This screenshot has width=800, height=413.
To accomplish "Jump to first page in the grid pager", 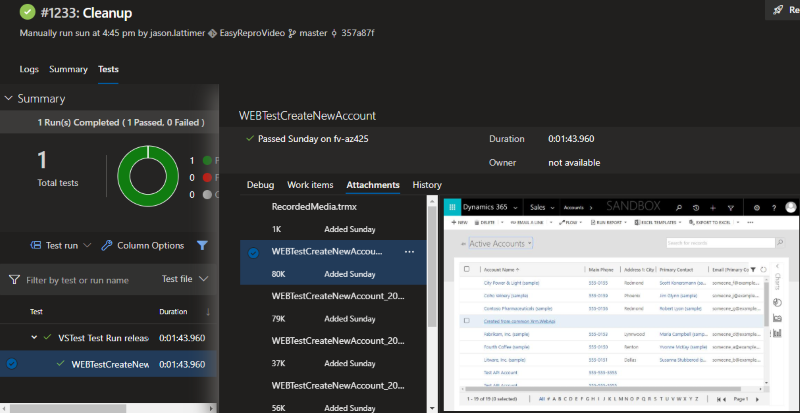I will [720, 399].
